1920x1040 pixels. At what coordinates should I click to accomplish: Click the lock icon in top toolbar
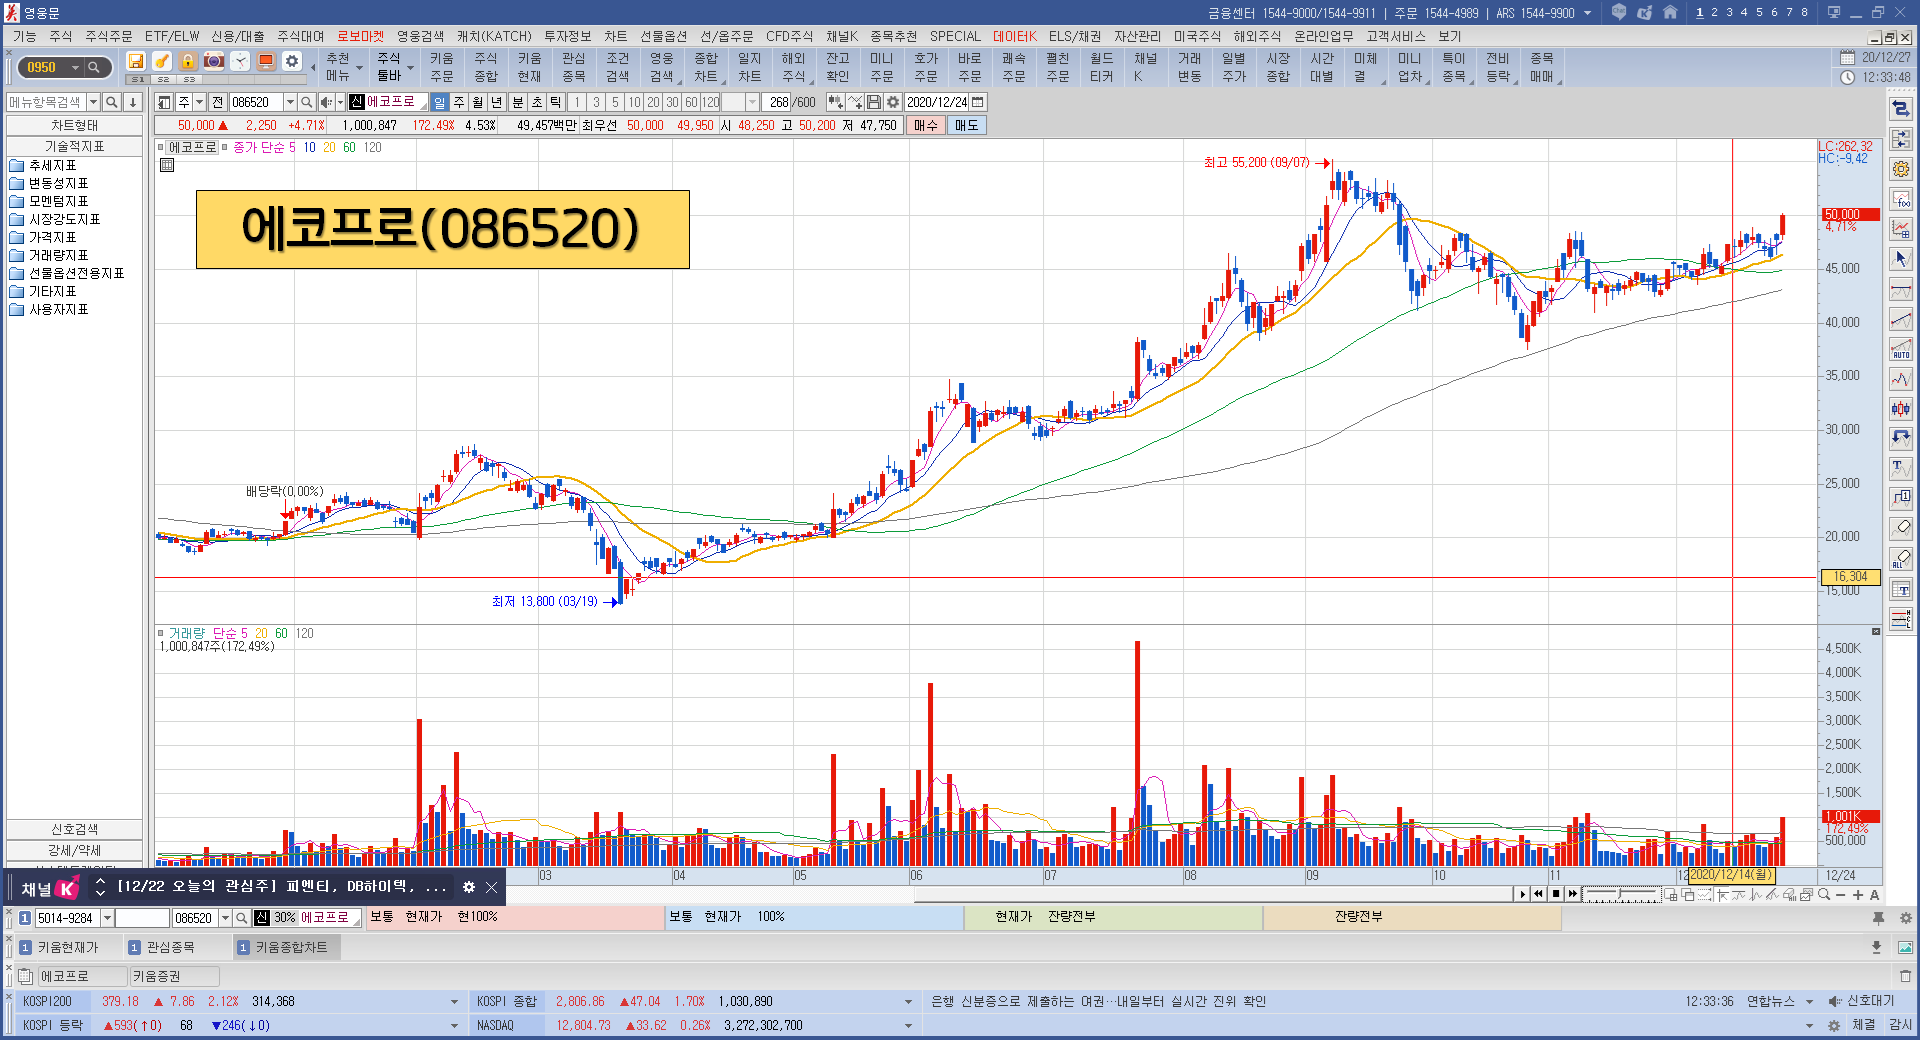pyautogui.click(x=188, y=61)
